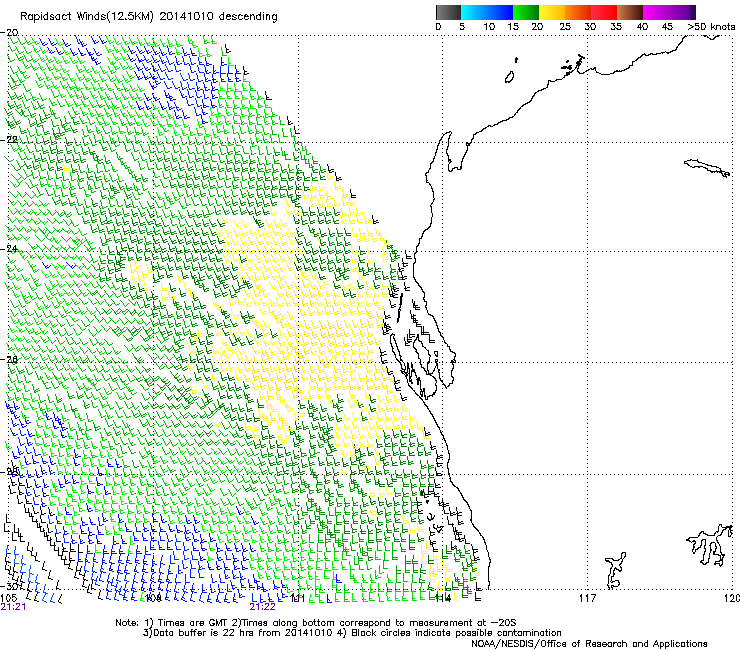740x650 pixels.
Task: Click the '-20' latitude axis label
Action: coord(9,33)
